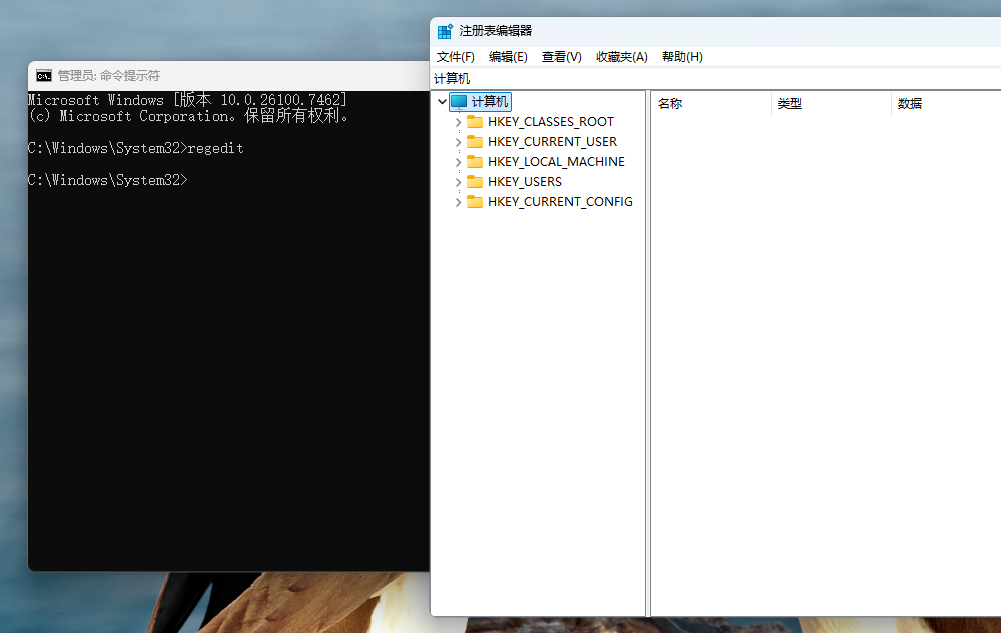Expand HKEY_CURRENT_USER branch

coord(458,142)
